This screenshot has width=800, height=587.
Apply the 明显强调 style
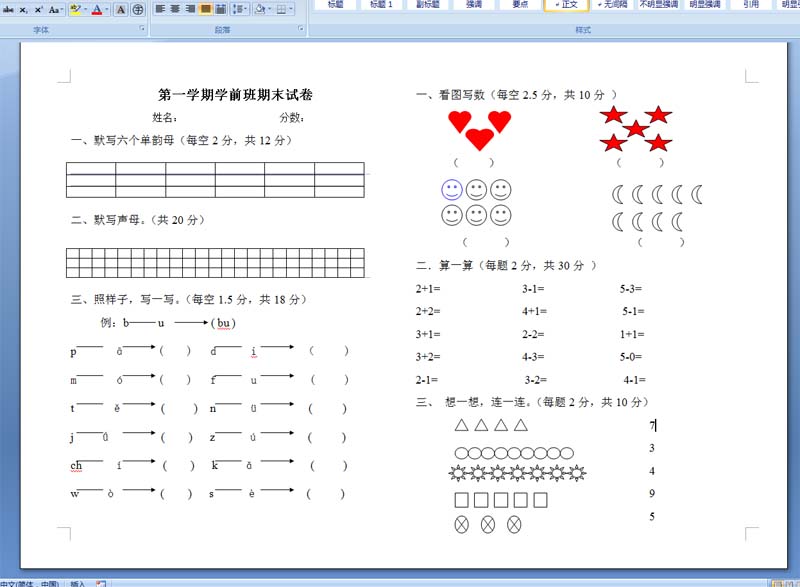coord(705,5)
